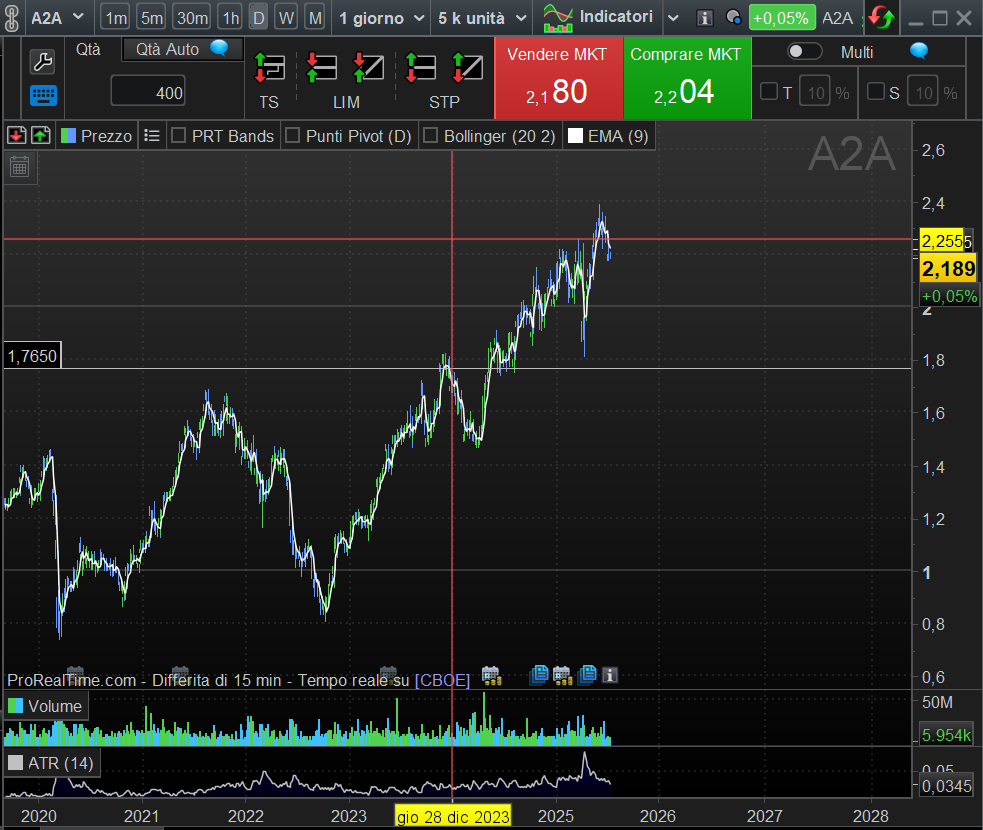Click the red-green refresh arrows icon
Image resolution: width=983 pixels, height=830 pixels.
(x=881, y=18)
